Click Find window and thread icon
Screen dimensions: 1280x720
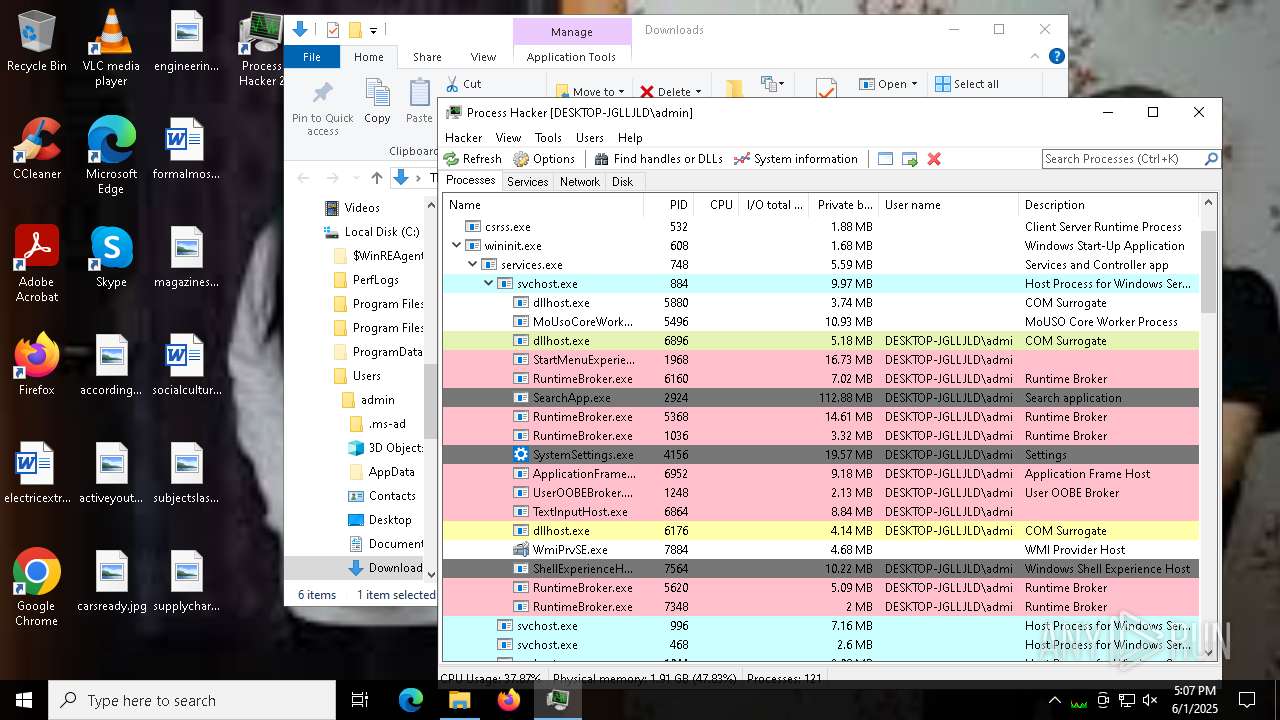pyautogui.click(x=910, y=159)
